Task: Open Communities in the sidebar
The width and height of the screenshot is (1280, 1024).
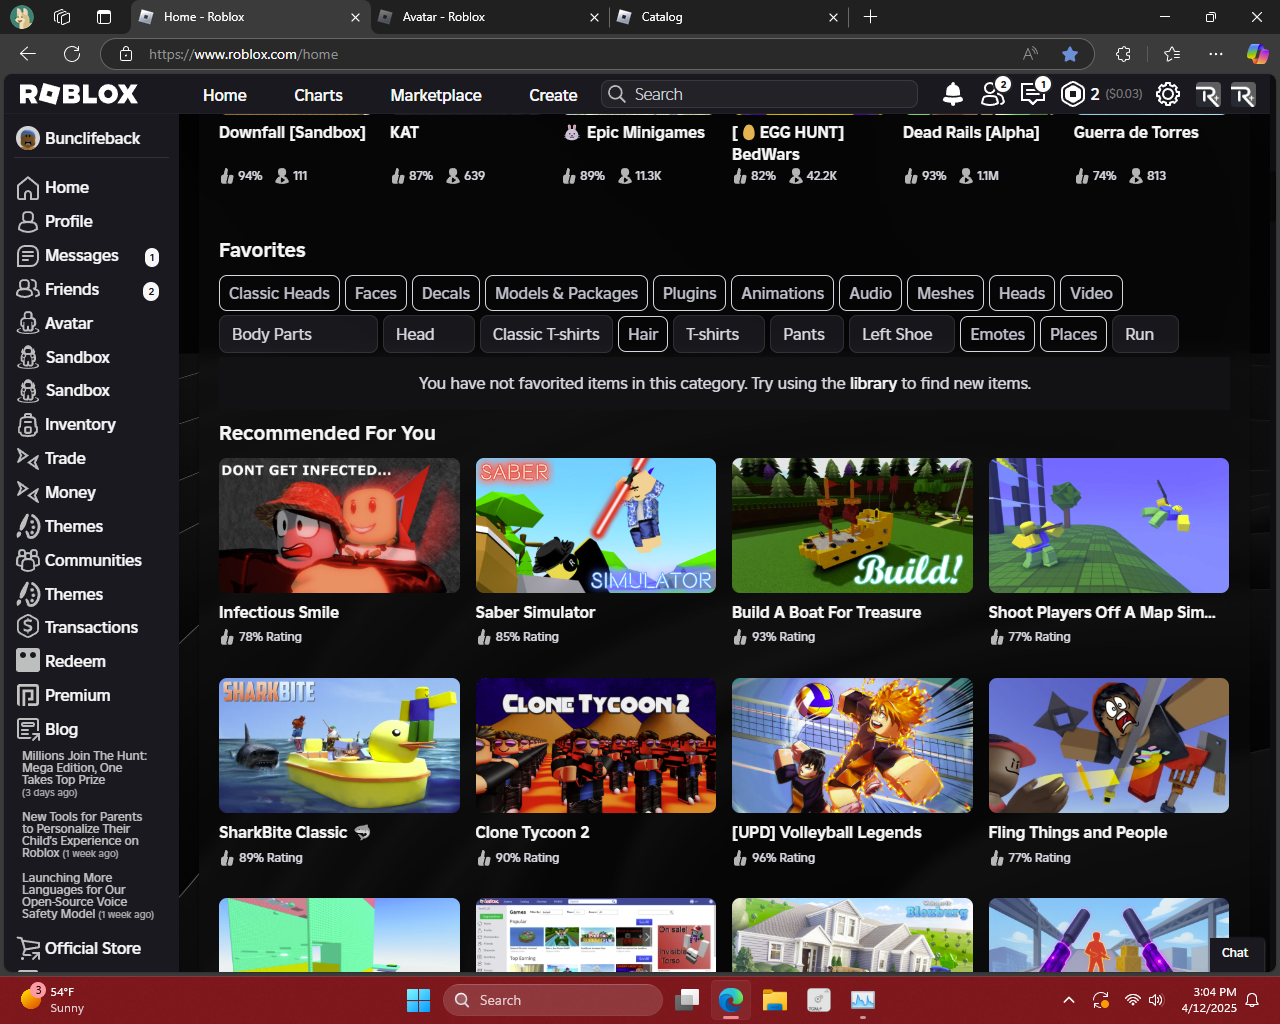Action: [79, 561]
